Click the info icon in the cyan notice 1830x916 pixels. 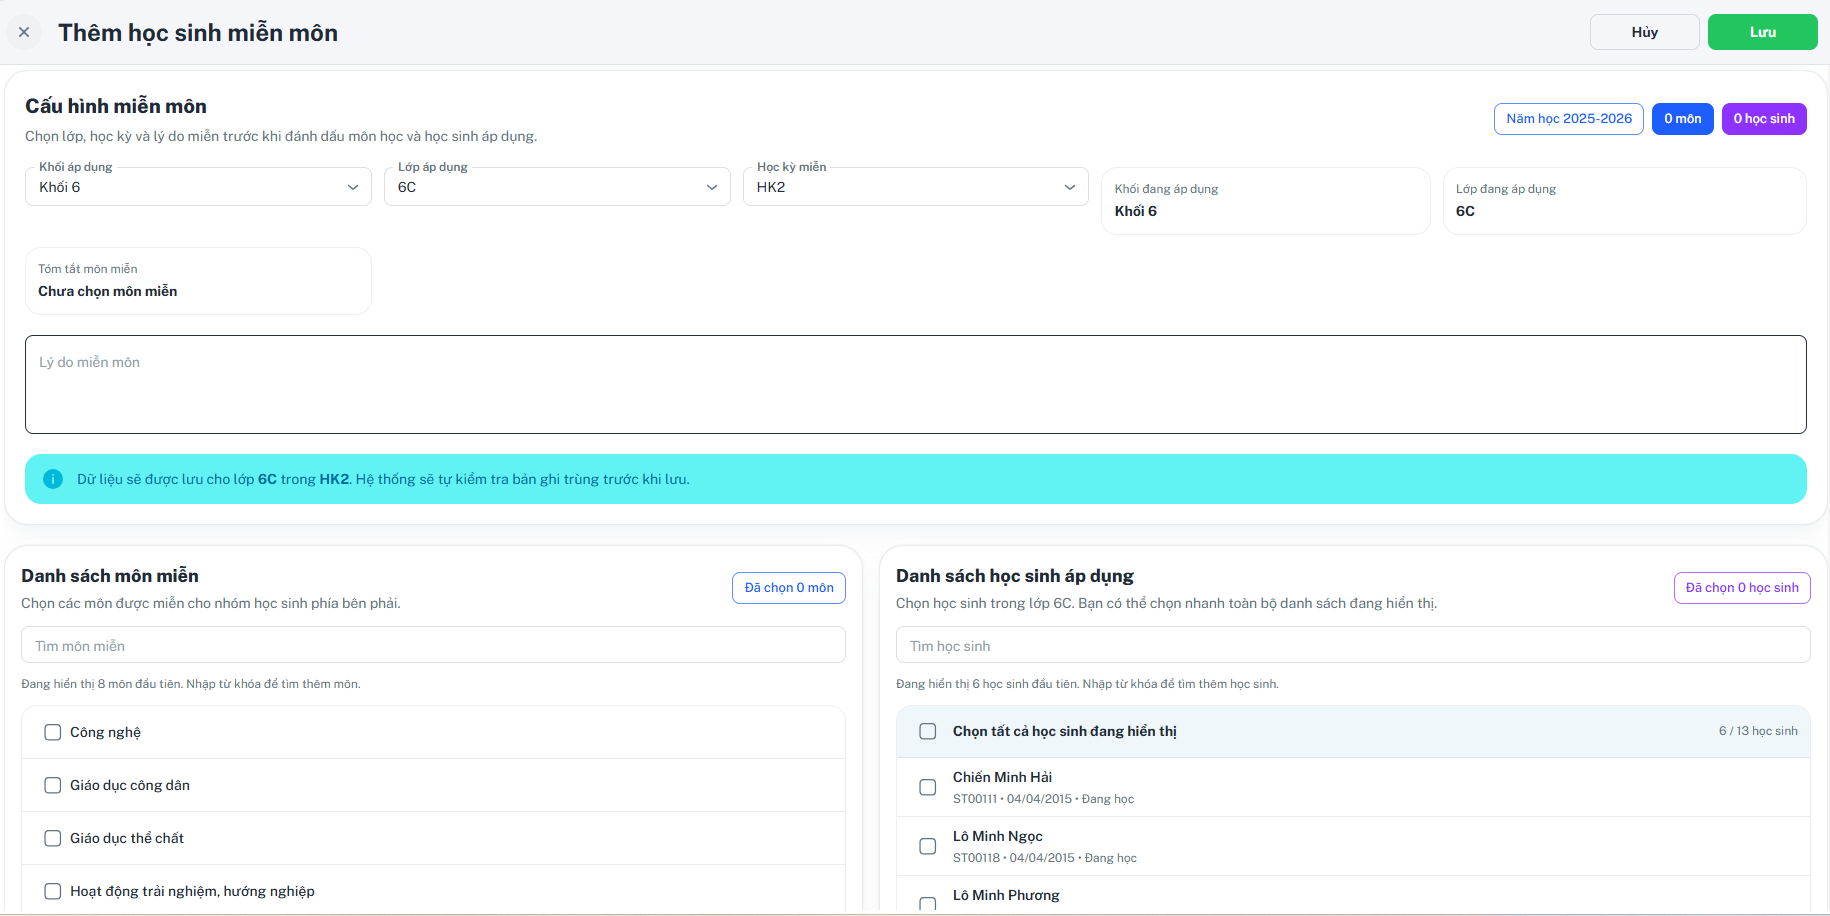[x=53, y=479]
